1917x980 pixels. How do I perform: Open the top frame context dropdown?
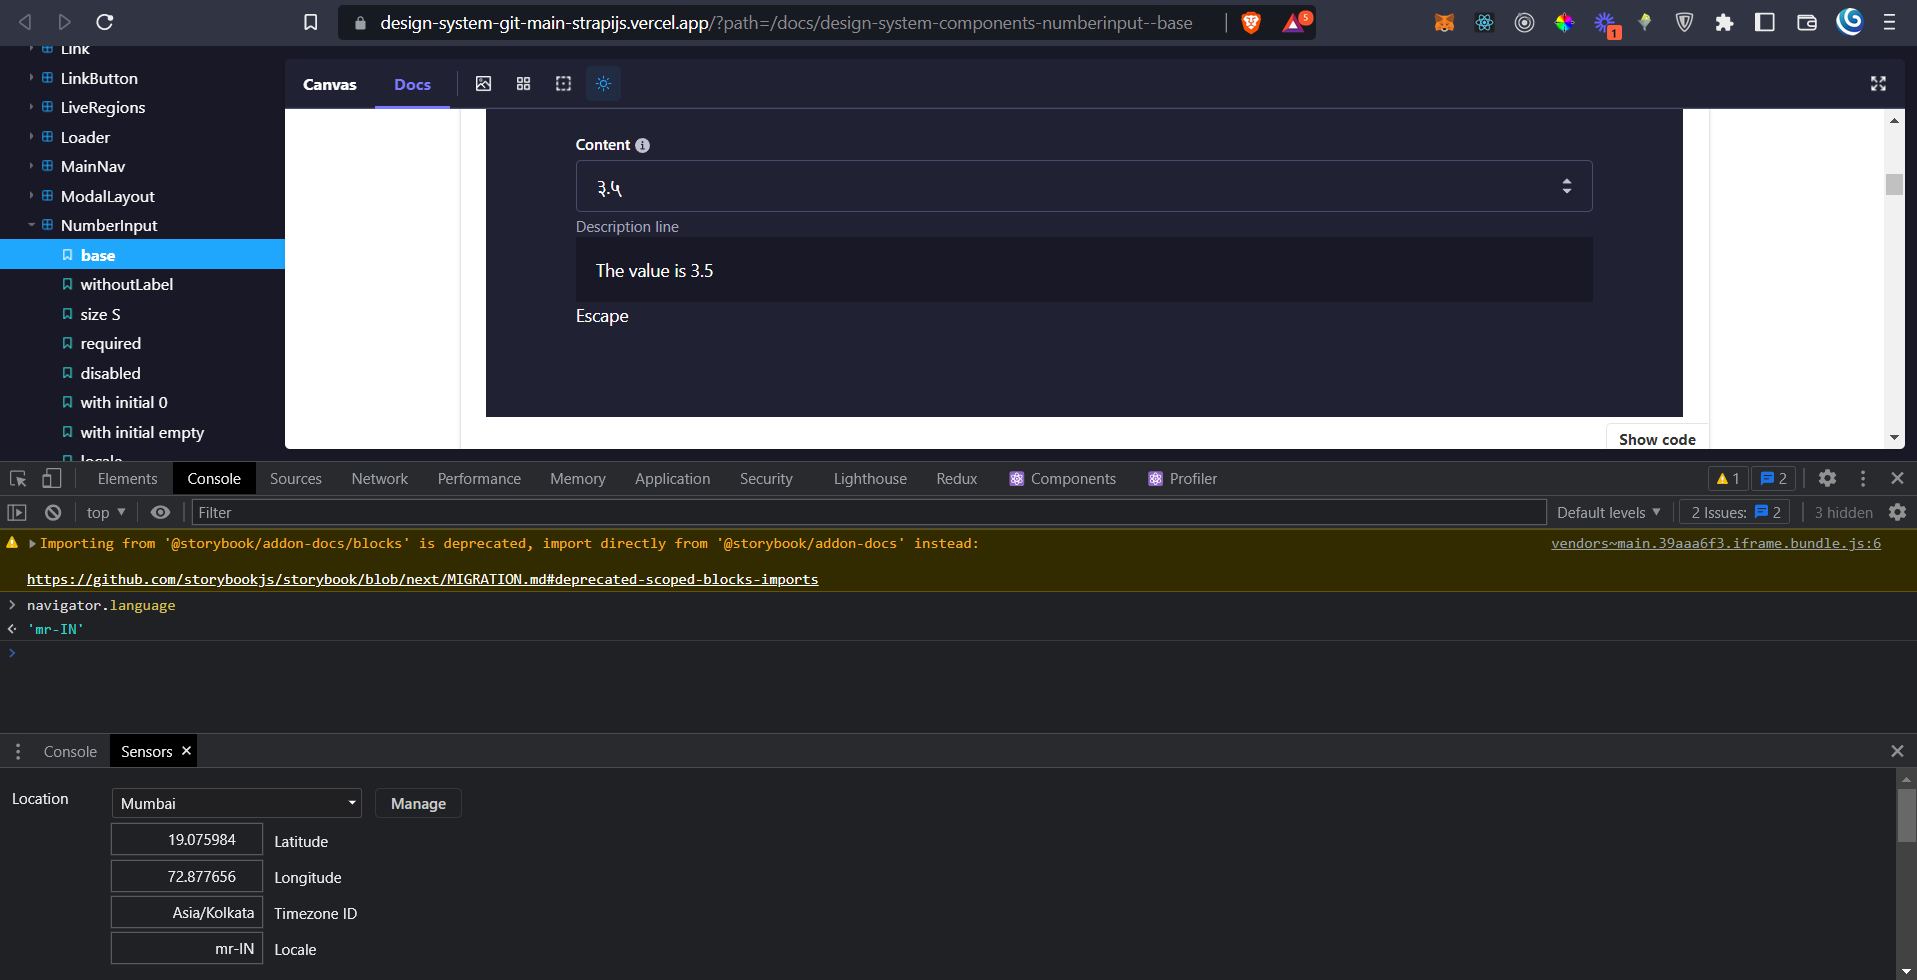tap(104, 512)
